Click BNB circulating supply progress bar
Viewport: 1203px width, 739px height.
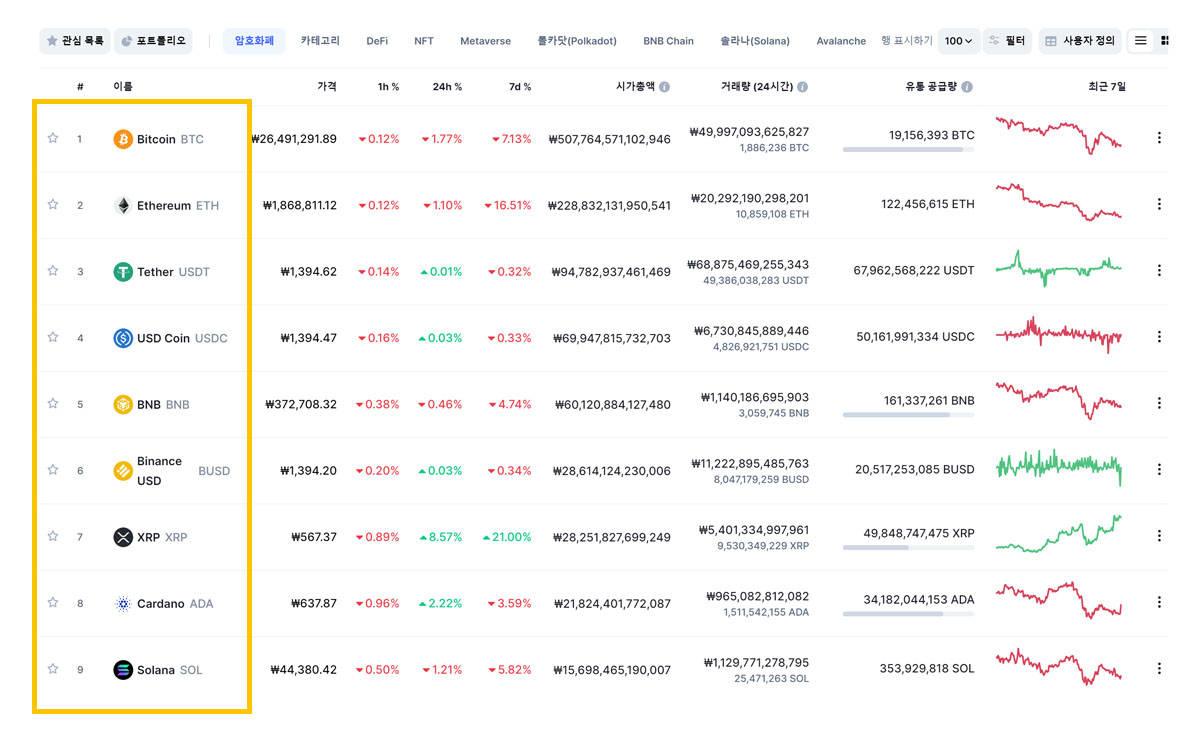(x=908, y=415)
